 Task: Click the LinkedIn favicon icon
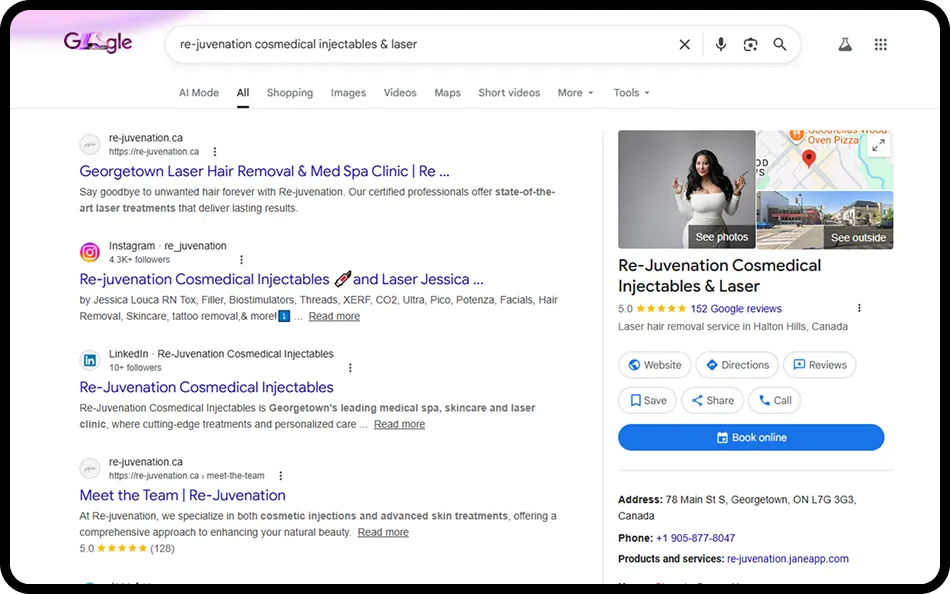tap(90, 360)
